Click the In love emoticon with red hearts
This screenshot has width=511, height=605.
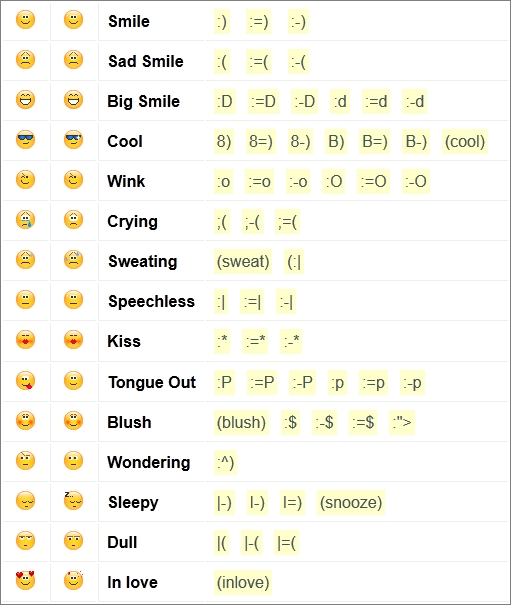tap(25, 580)
